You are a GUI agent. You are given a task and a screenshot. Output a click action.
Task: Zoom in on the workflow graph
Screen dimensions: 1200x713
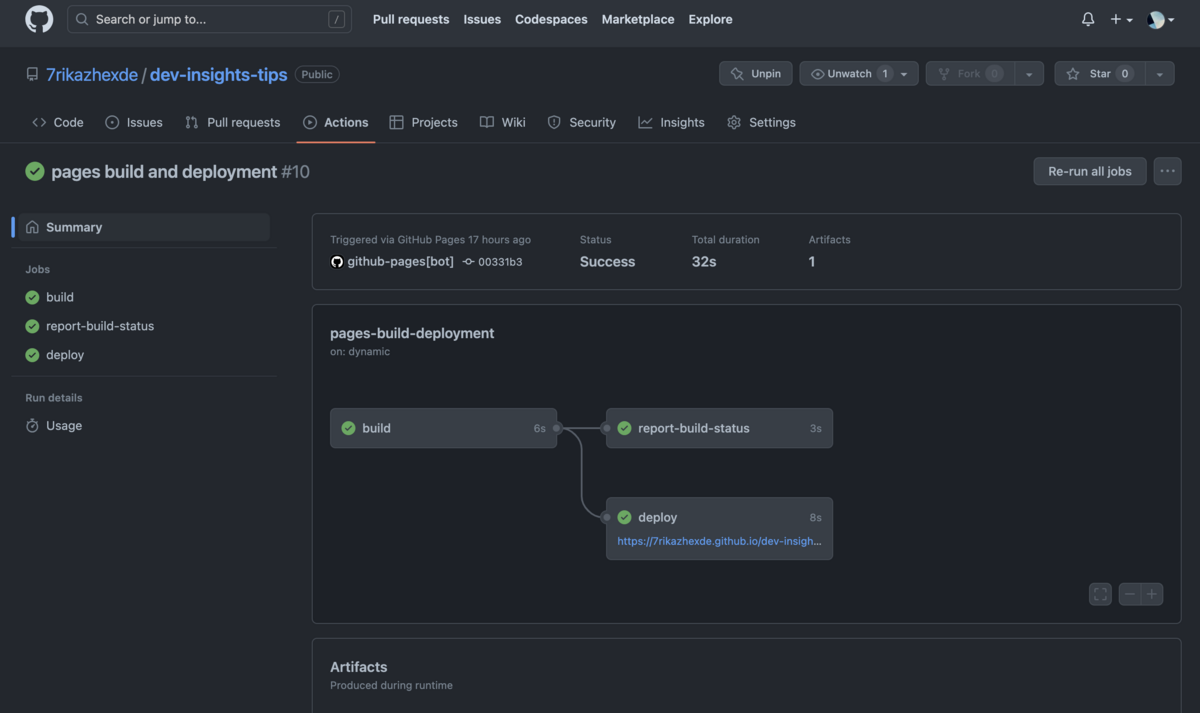pyautogui.click(x=1153, y=593)
